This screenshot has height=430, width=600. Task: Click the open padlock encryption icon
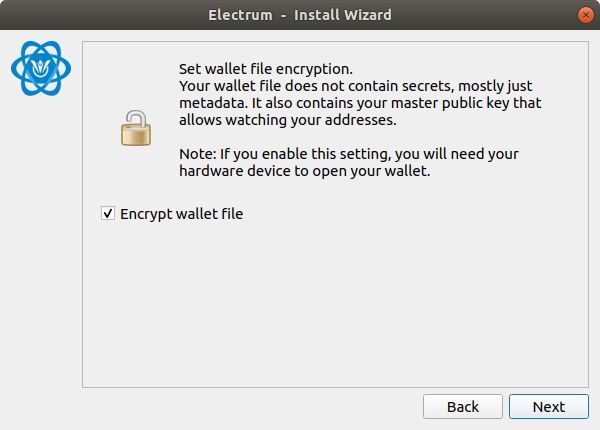click(136, 128)
